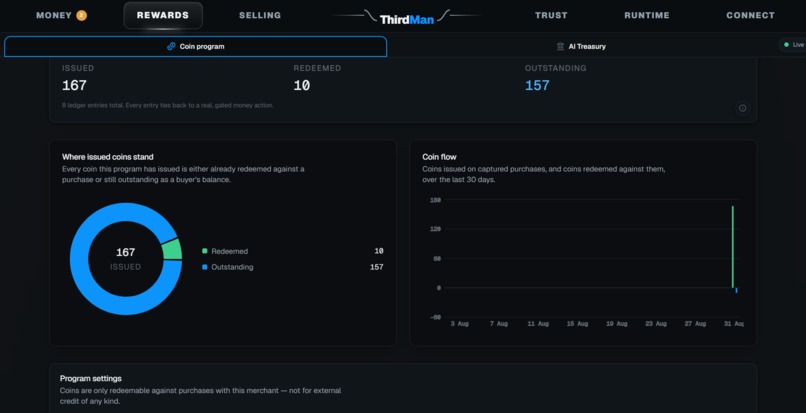Click the green Redeemed donut segment
The image size is (806, 413).
(172, 249)
